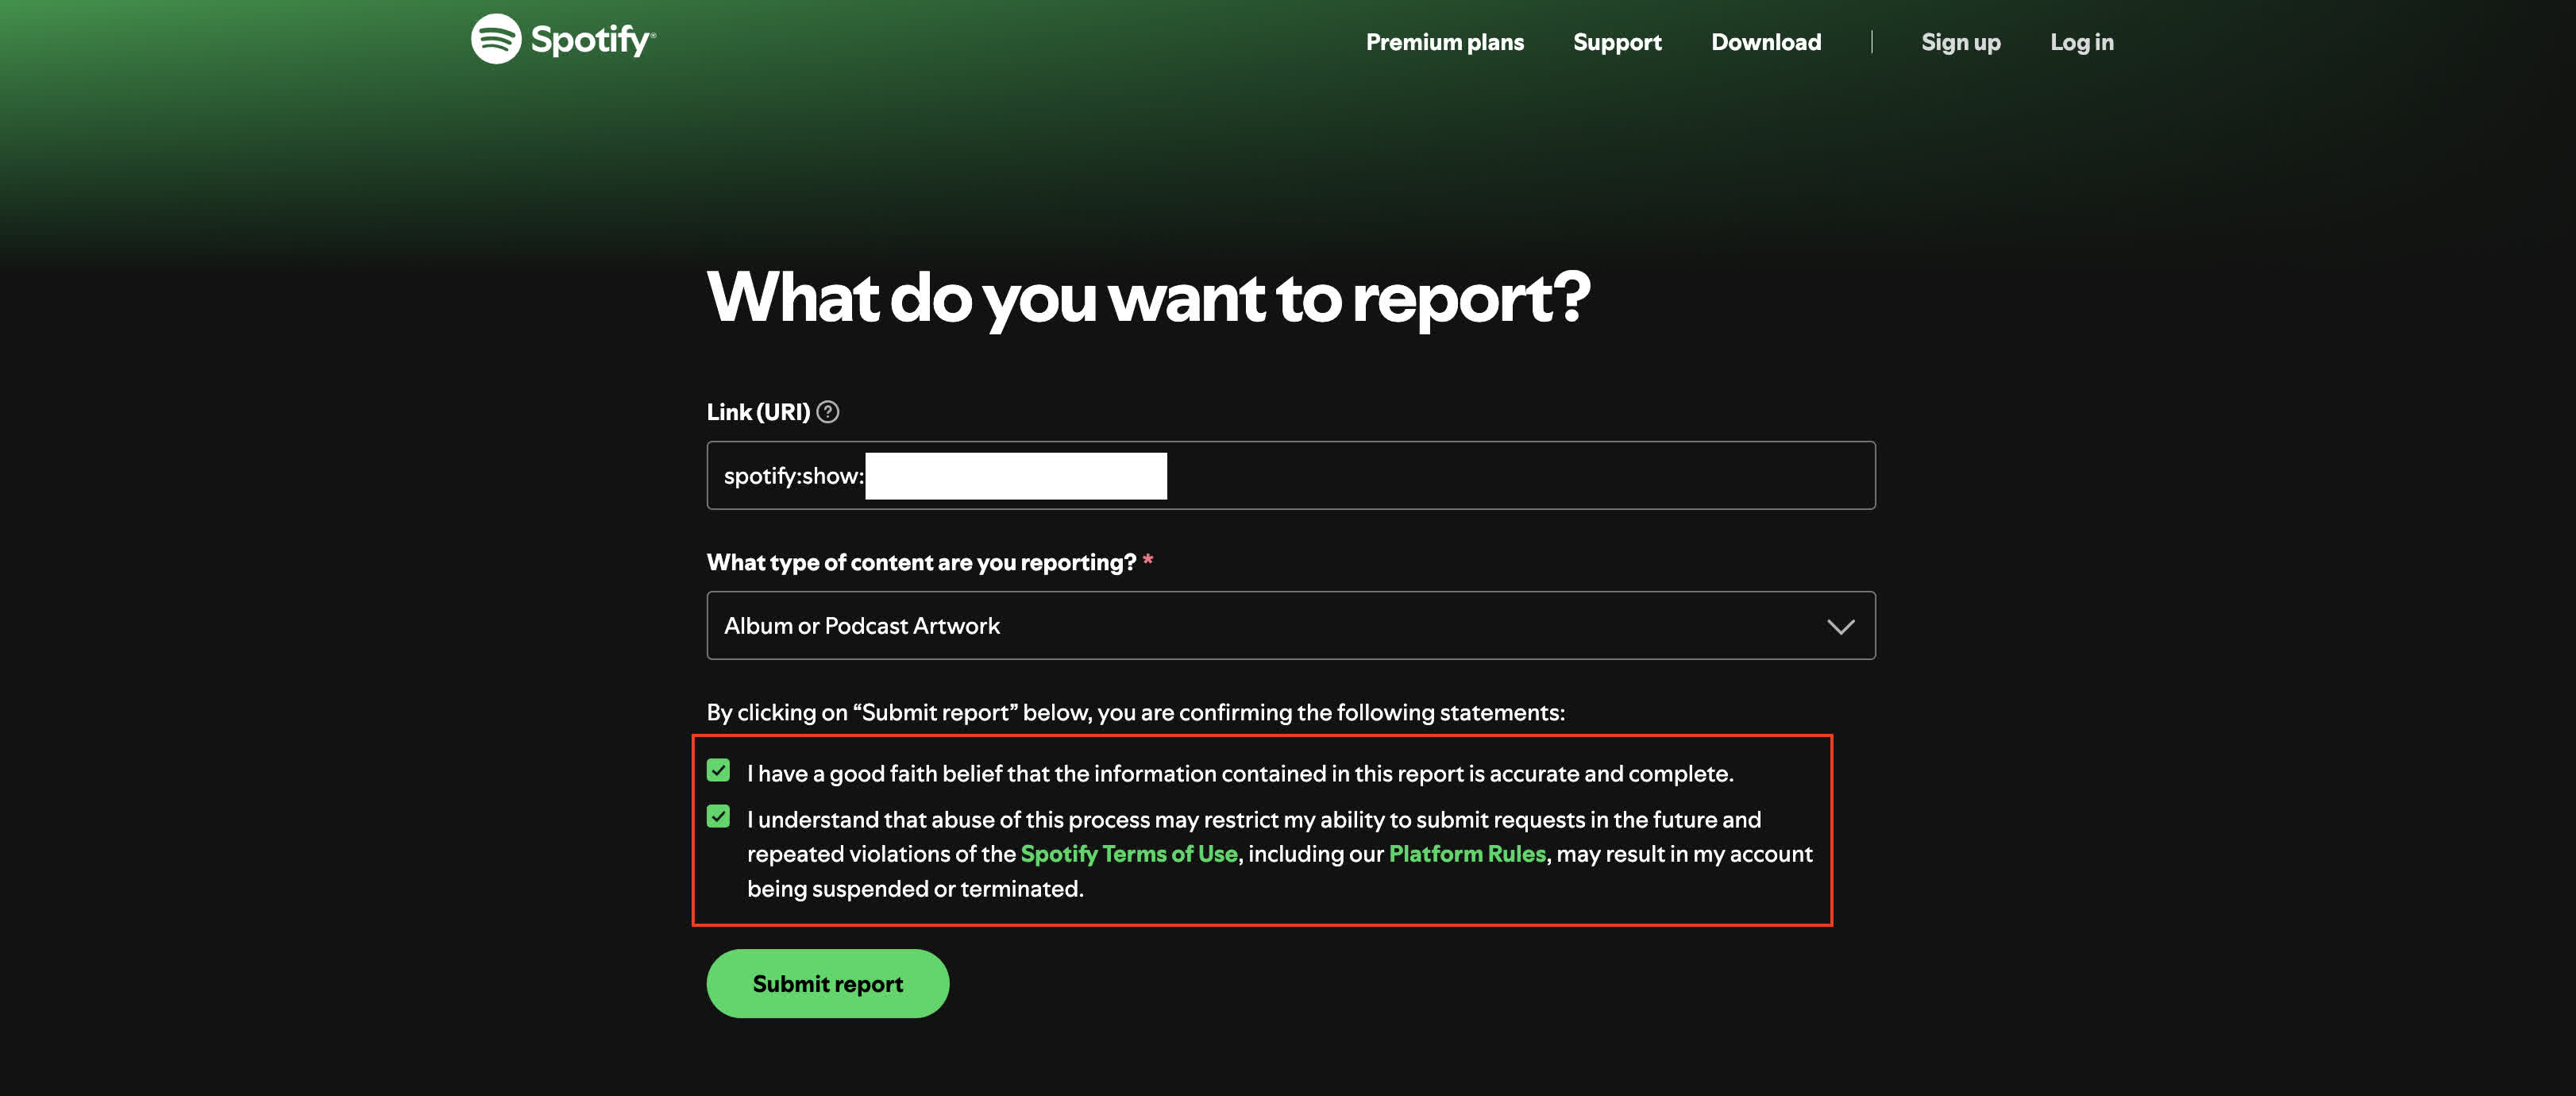Open the Premium plans page
The height and width of the screenshot is (1096, 2576).
click(x=1444, y=41)
